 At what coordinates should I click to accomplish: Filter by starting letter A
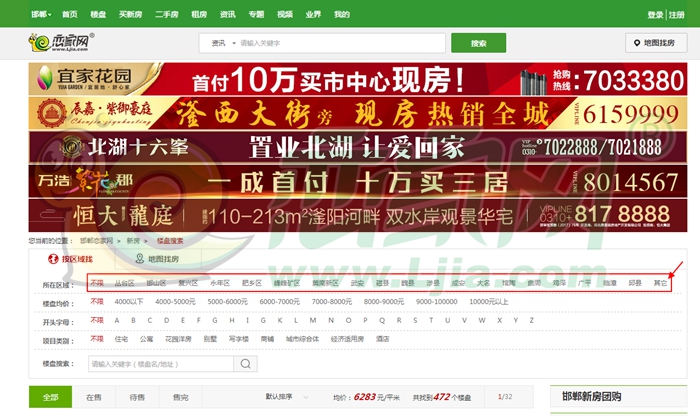(117, 320)
